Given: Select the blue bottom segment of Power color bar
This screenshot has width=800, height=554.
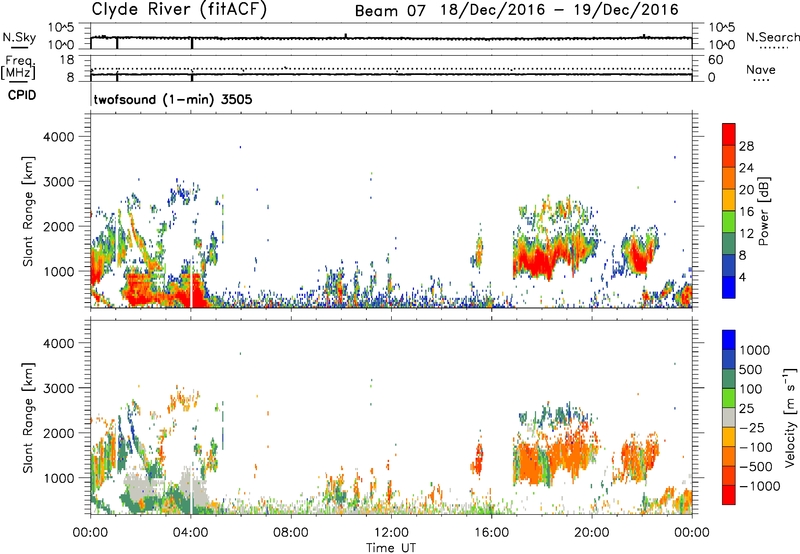Looking at the screenshot, I should coord(729,287).
